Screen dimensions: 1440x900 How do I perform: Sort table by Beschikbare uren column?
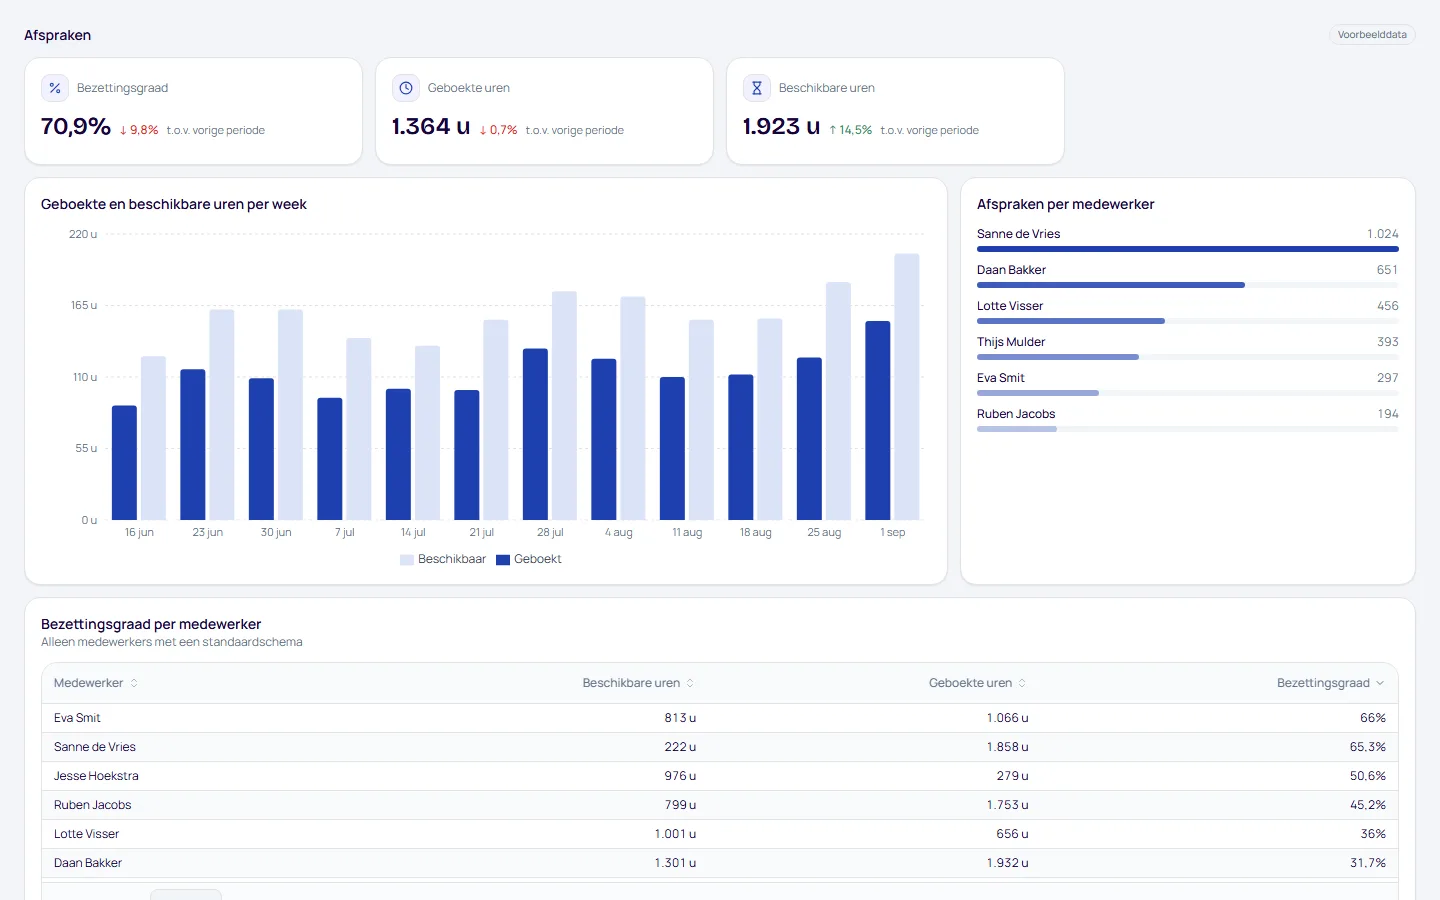point(638,683)
